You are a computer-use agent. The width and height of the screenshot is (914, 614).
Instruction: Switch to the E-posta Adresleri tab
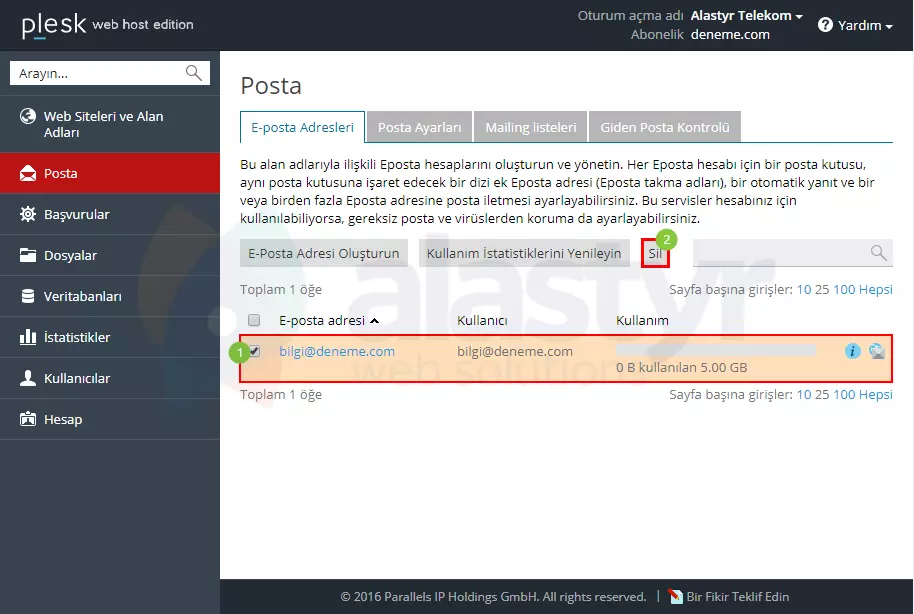(303, 127)
